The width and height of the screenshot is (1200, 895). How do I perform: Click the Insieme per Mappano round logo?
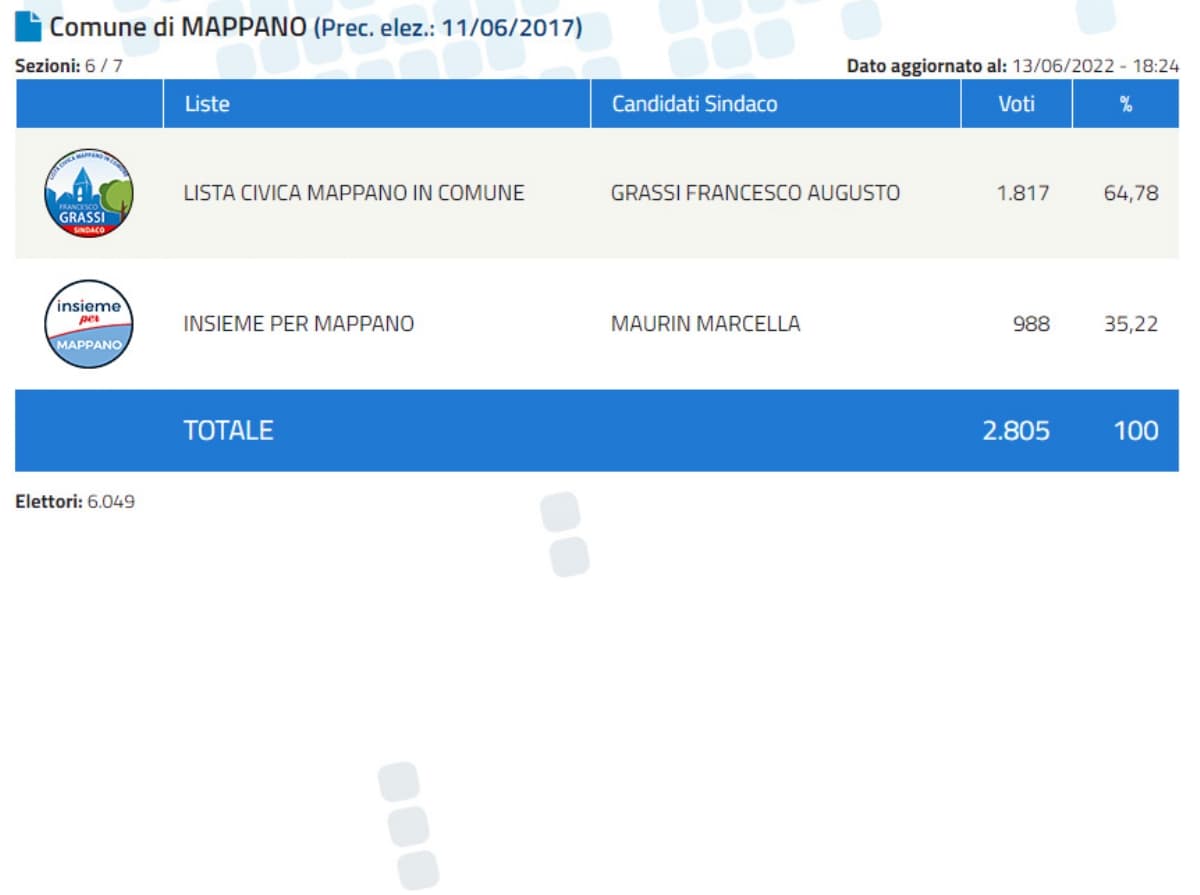pyautogui.click(x=89, y=324)
